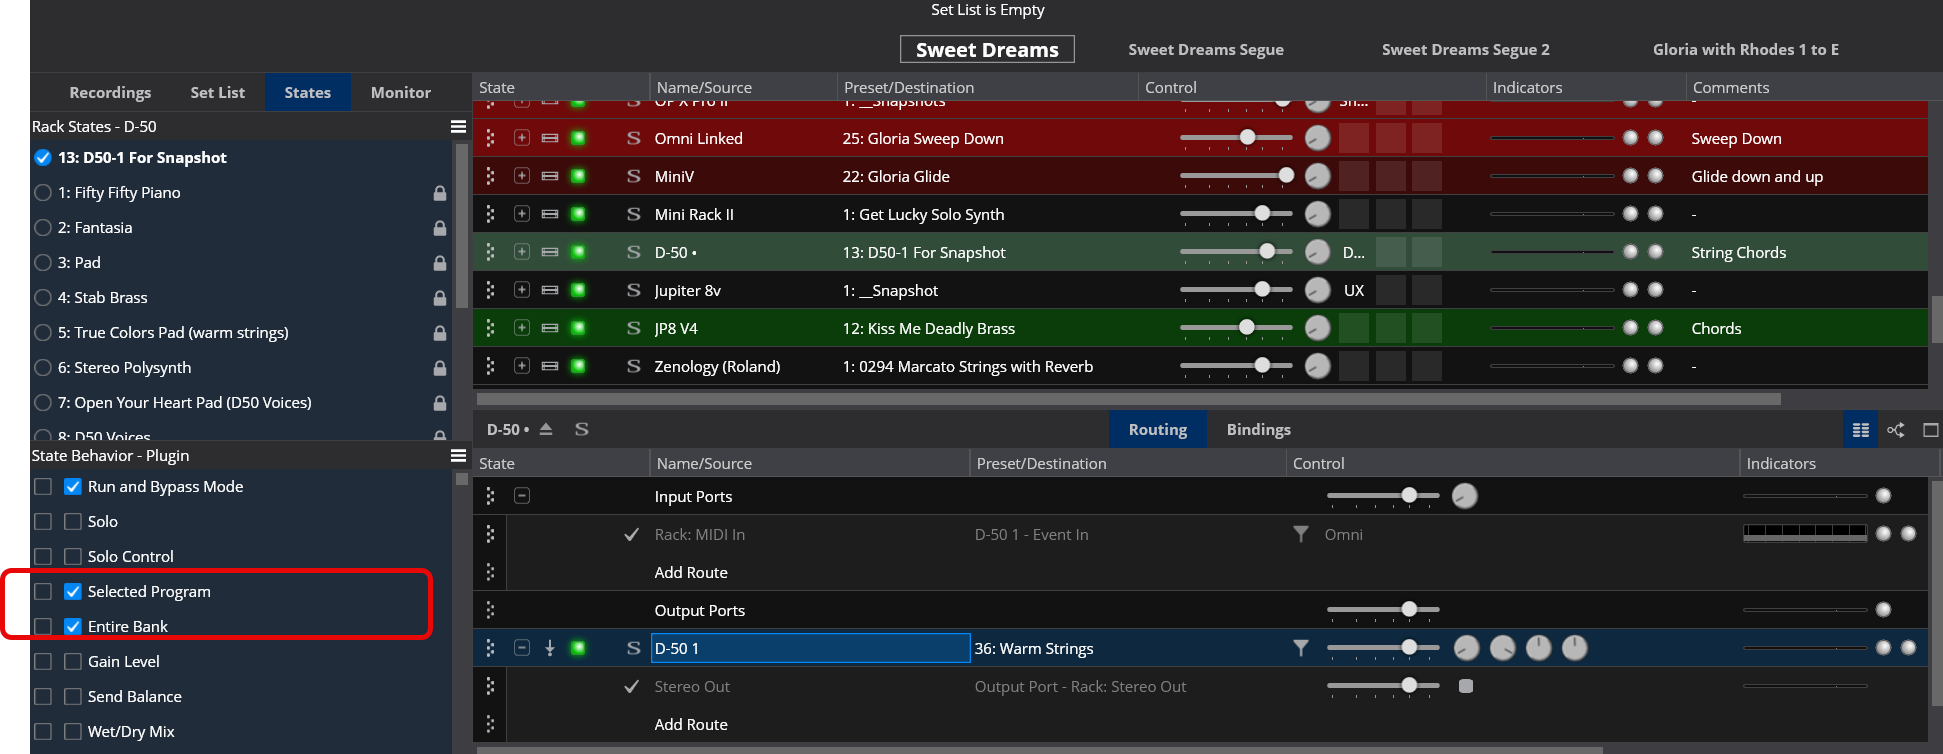
Task: Solo the Omni Linked rack with its S icon
Action: [633, 138]
